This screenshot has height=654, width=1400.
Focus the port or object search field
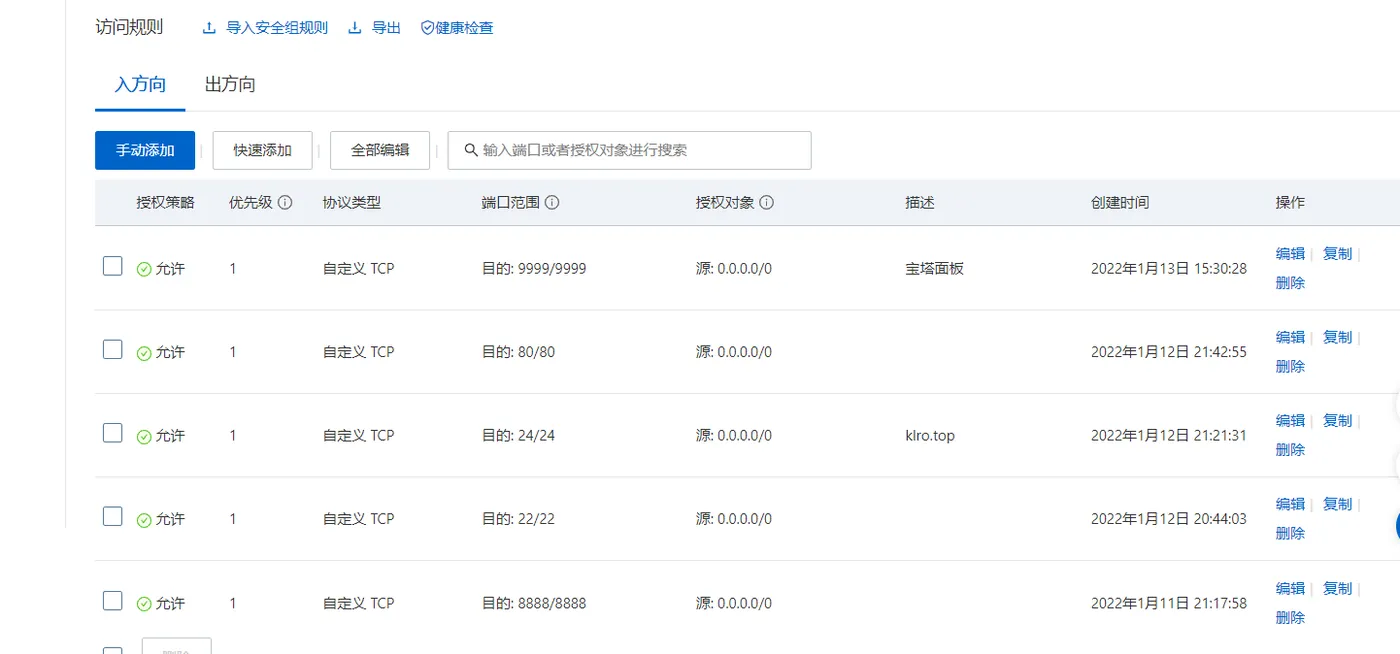pos(640,150)
